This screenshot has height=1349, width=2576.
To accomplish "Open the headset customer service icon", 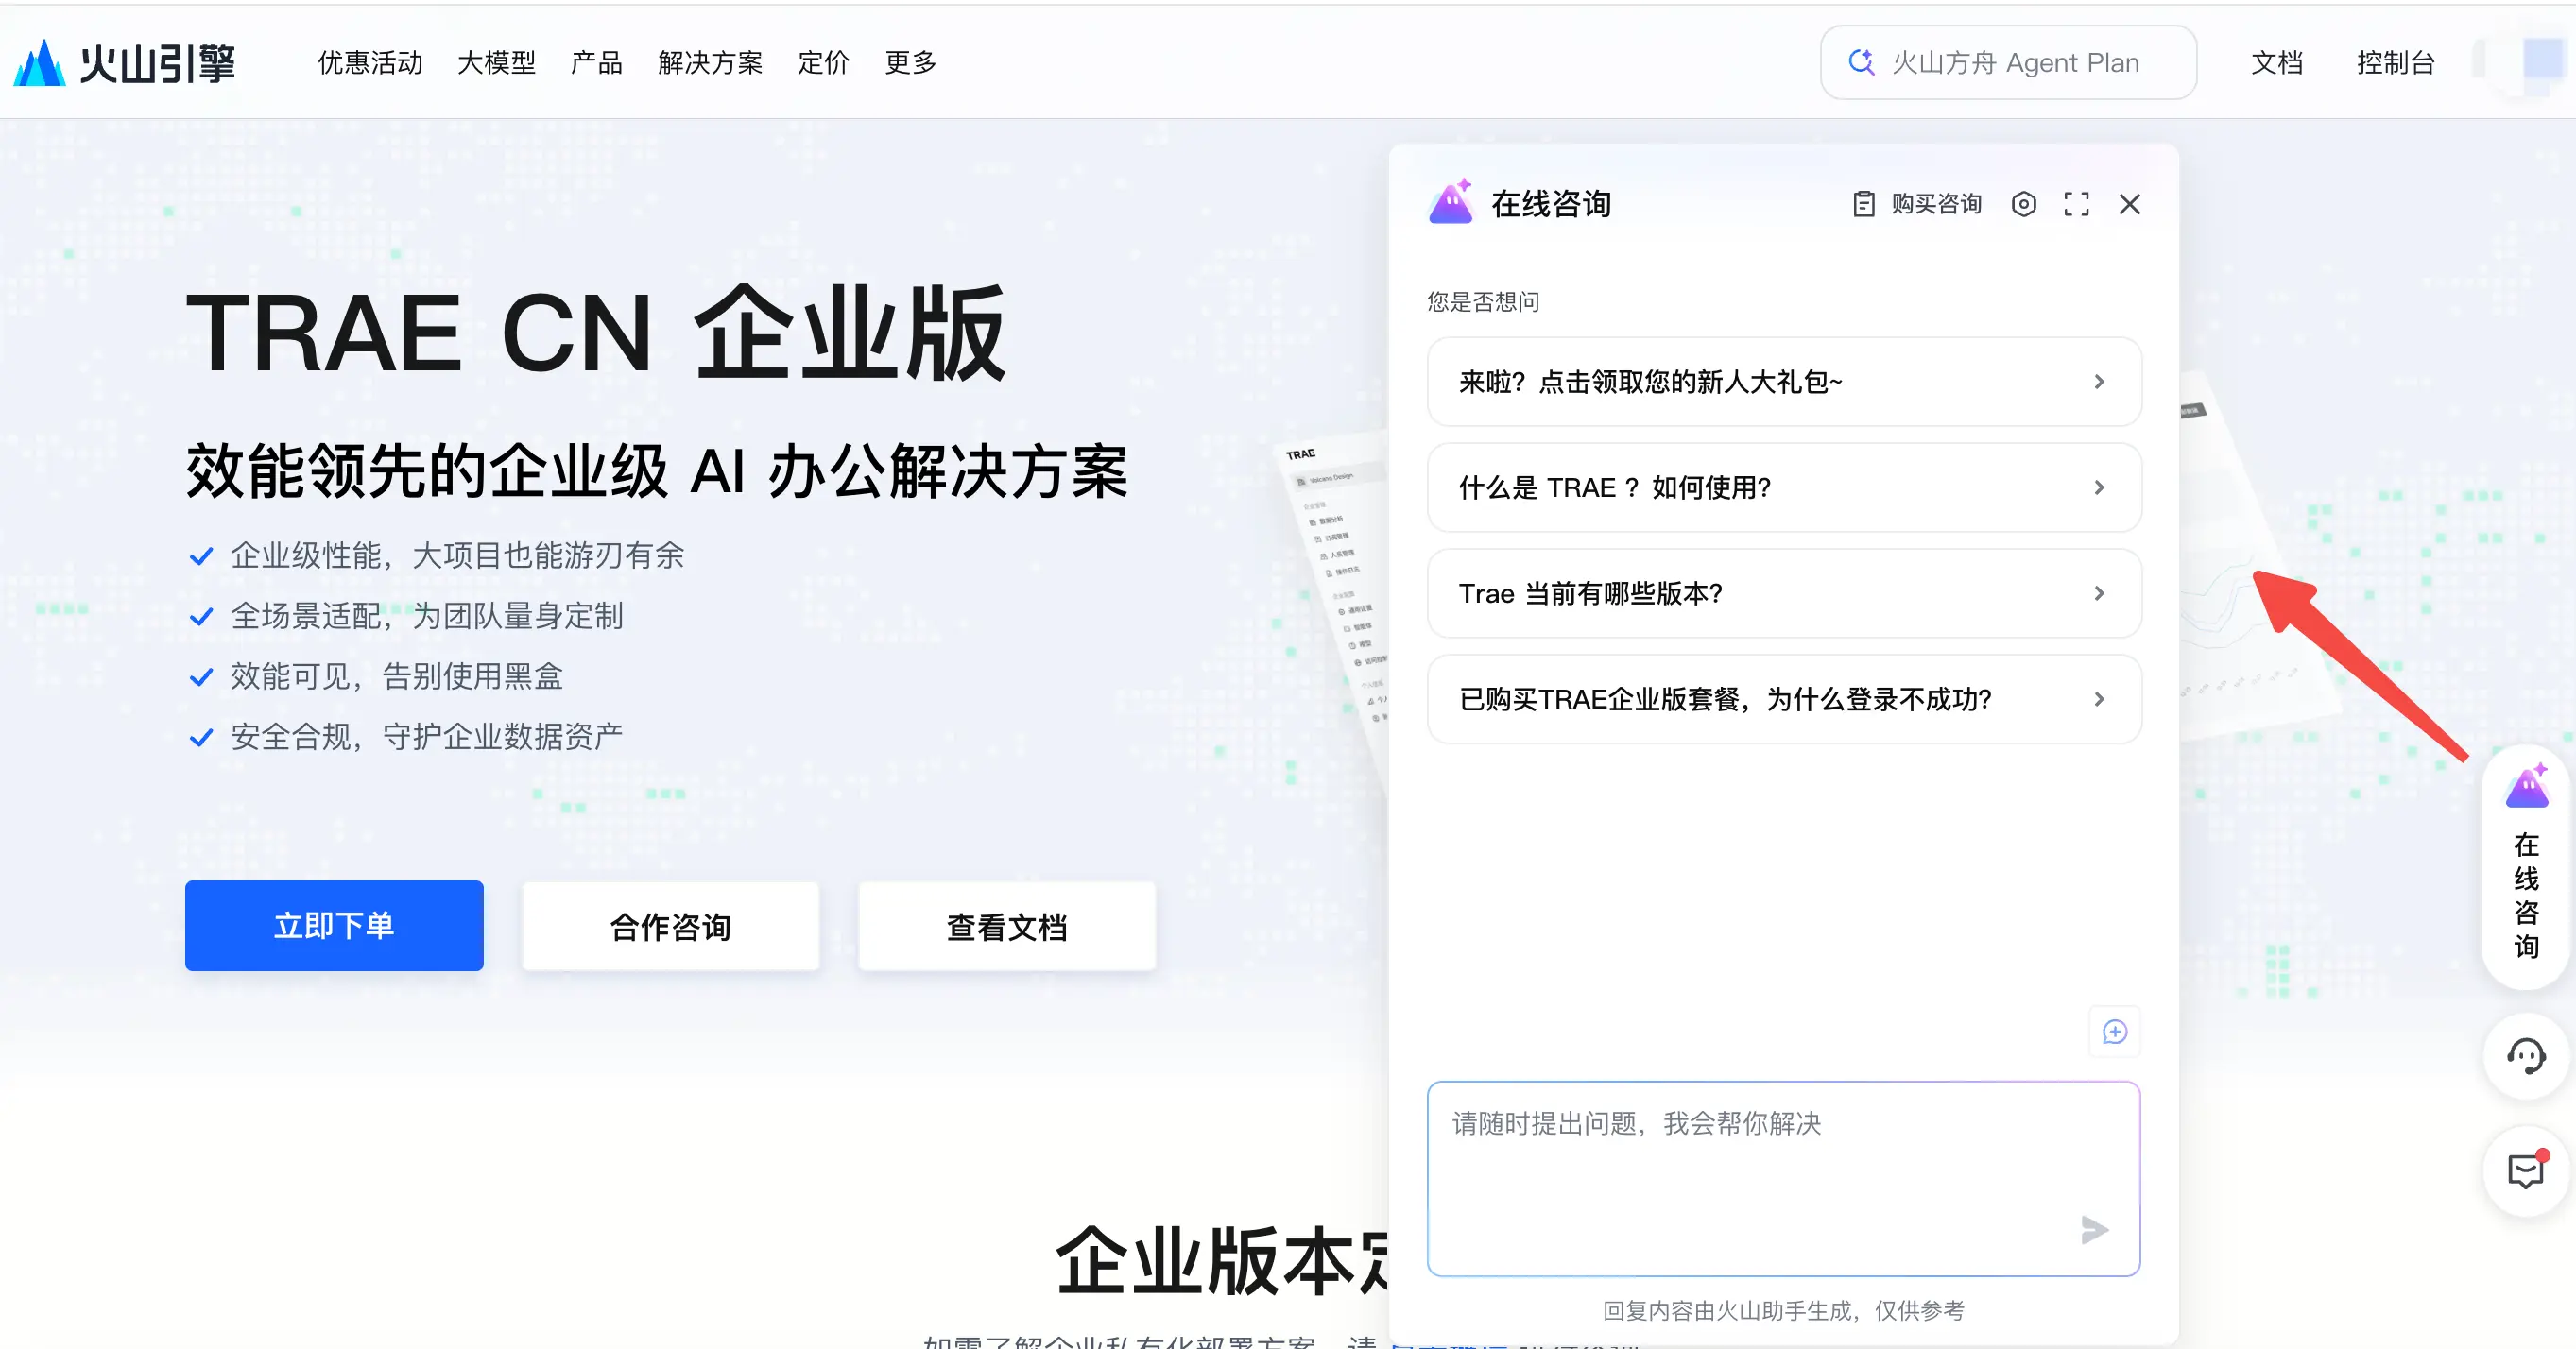I will [x=2526, y=1056].
